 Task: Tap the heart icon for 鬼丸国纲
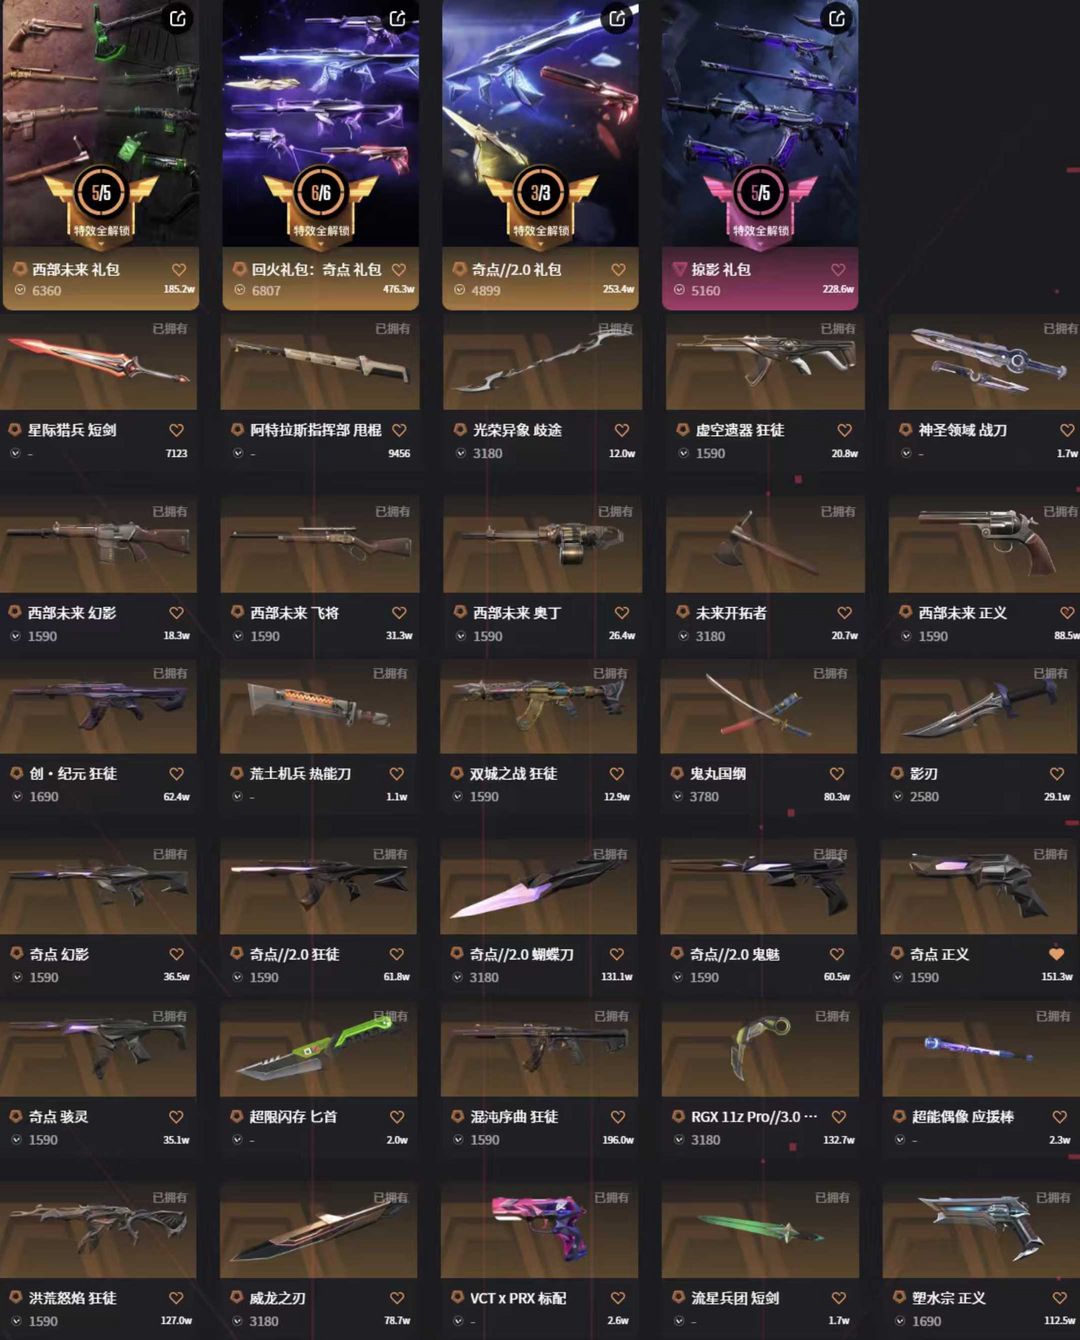coord(837,774)
